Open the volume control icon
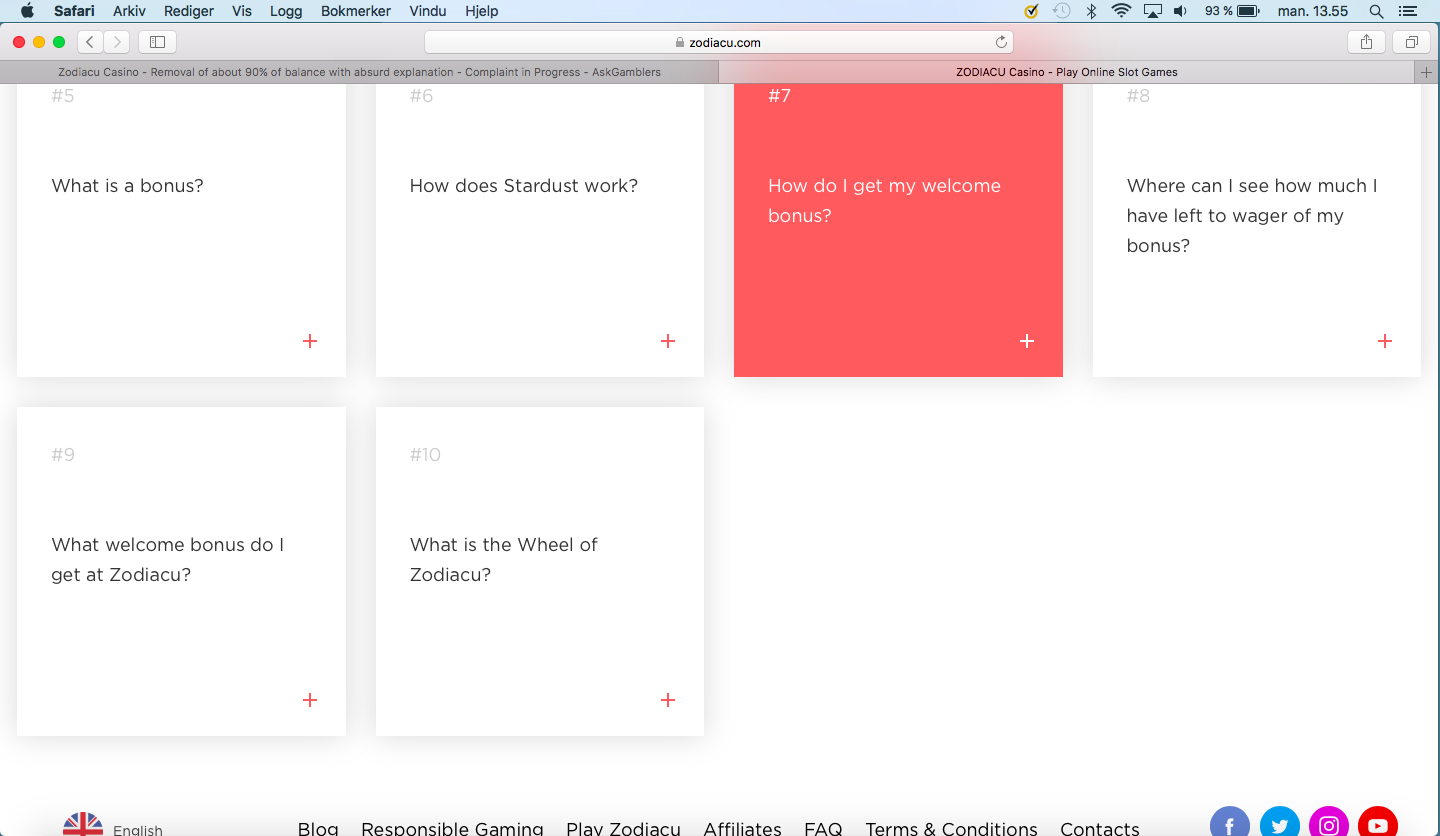 point(1180,11)
